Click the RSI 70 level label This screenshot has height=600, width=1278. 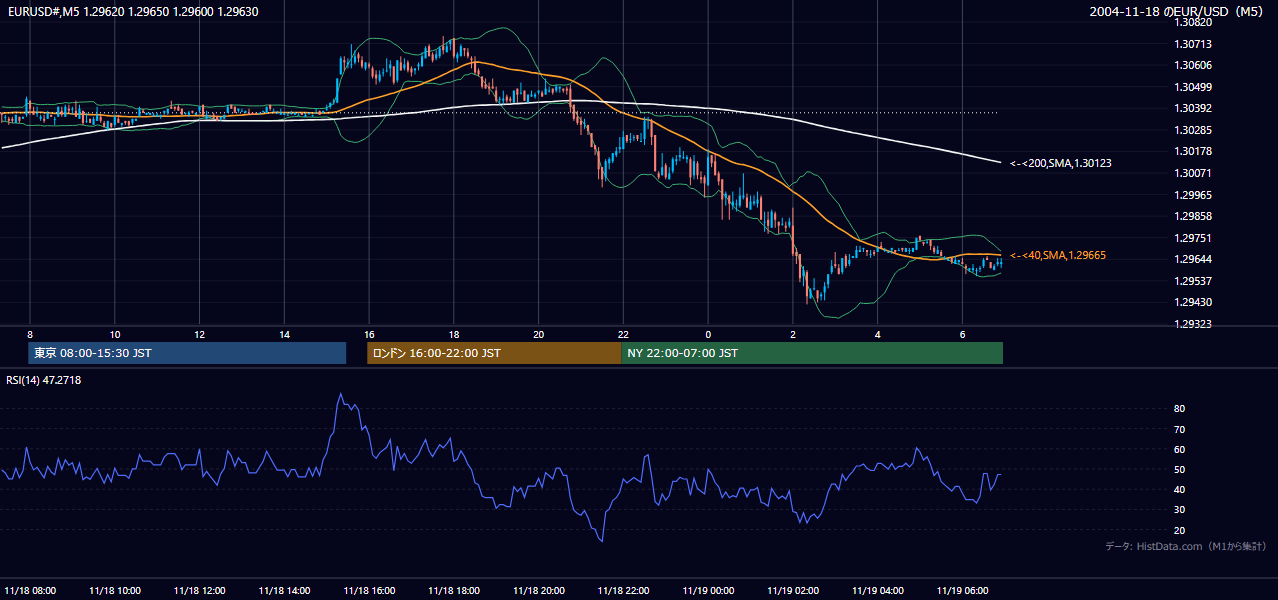click(1179, 429)
